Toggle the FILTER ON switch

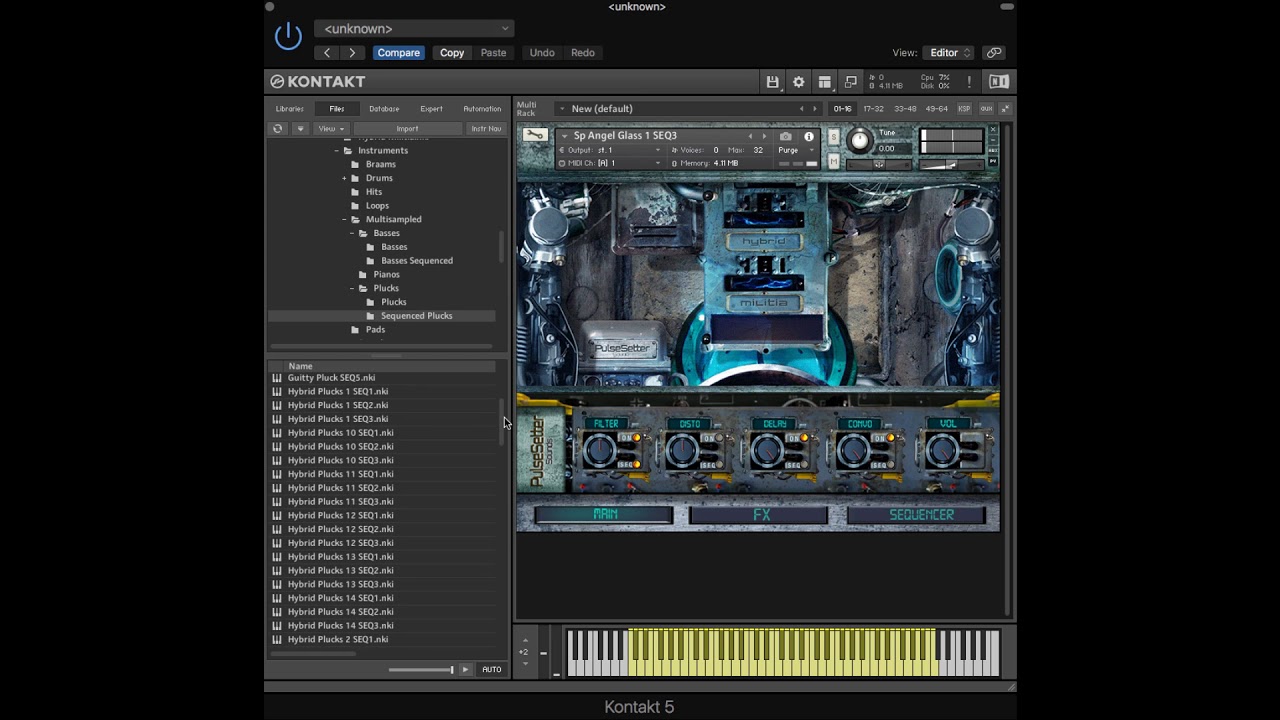pyautogui.click(x=629, y=438)
